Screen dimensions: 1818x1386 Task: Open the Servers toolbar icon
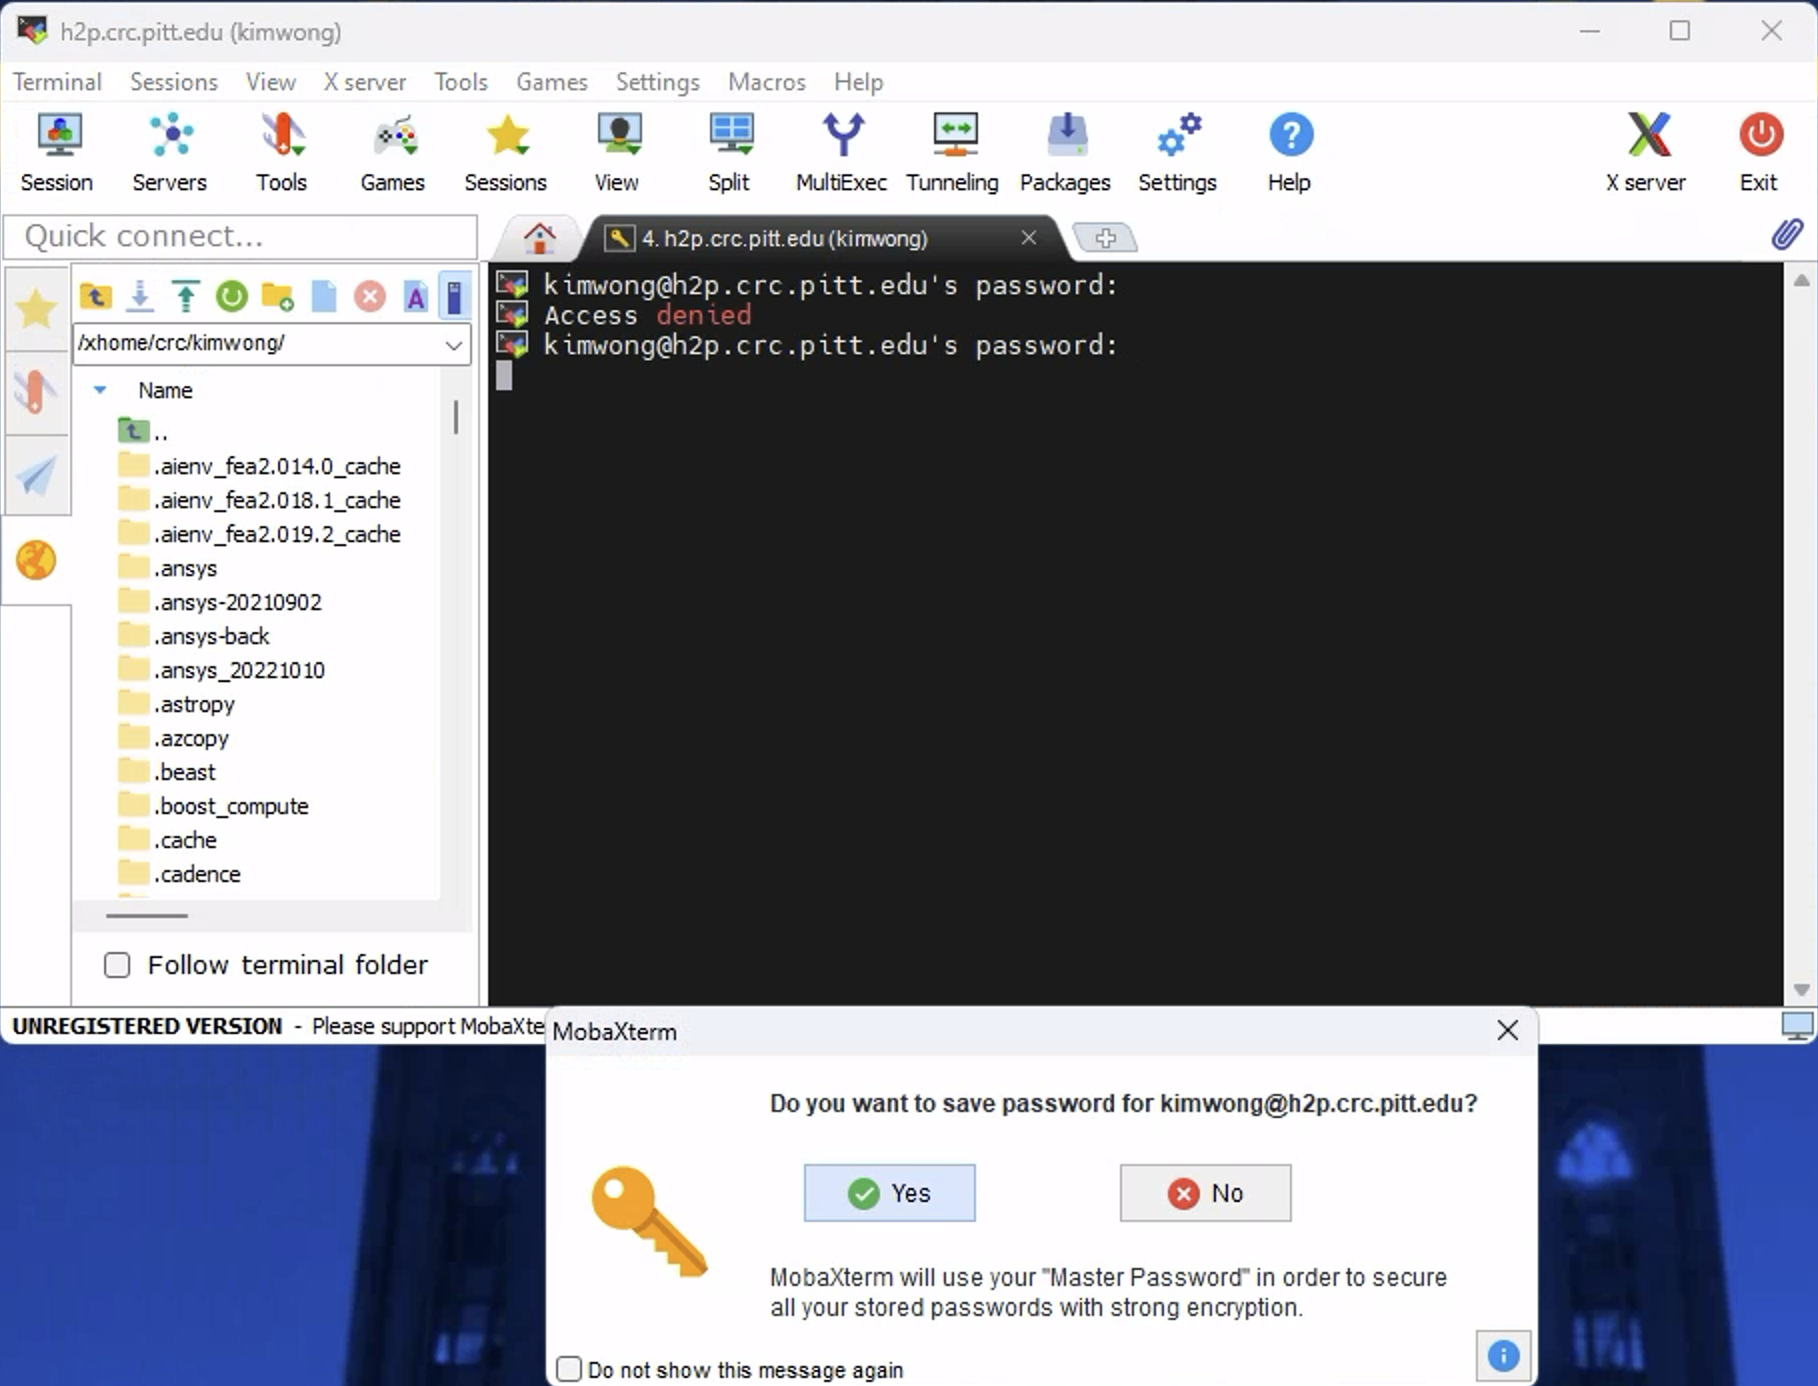tap(169, 153)
